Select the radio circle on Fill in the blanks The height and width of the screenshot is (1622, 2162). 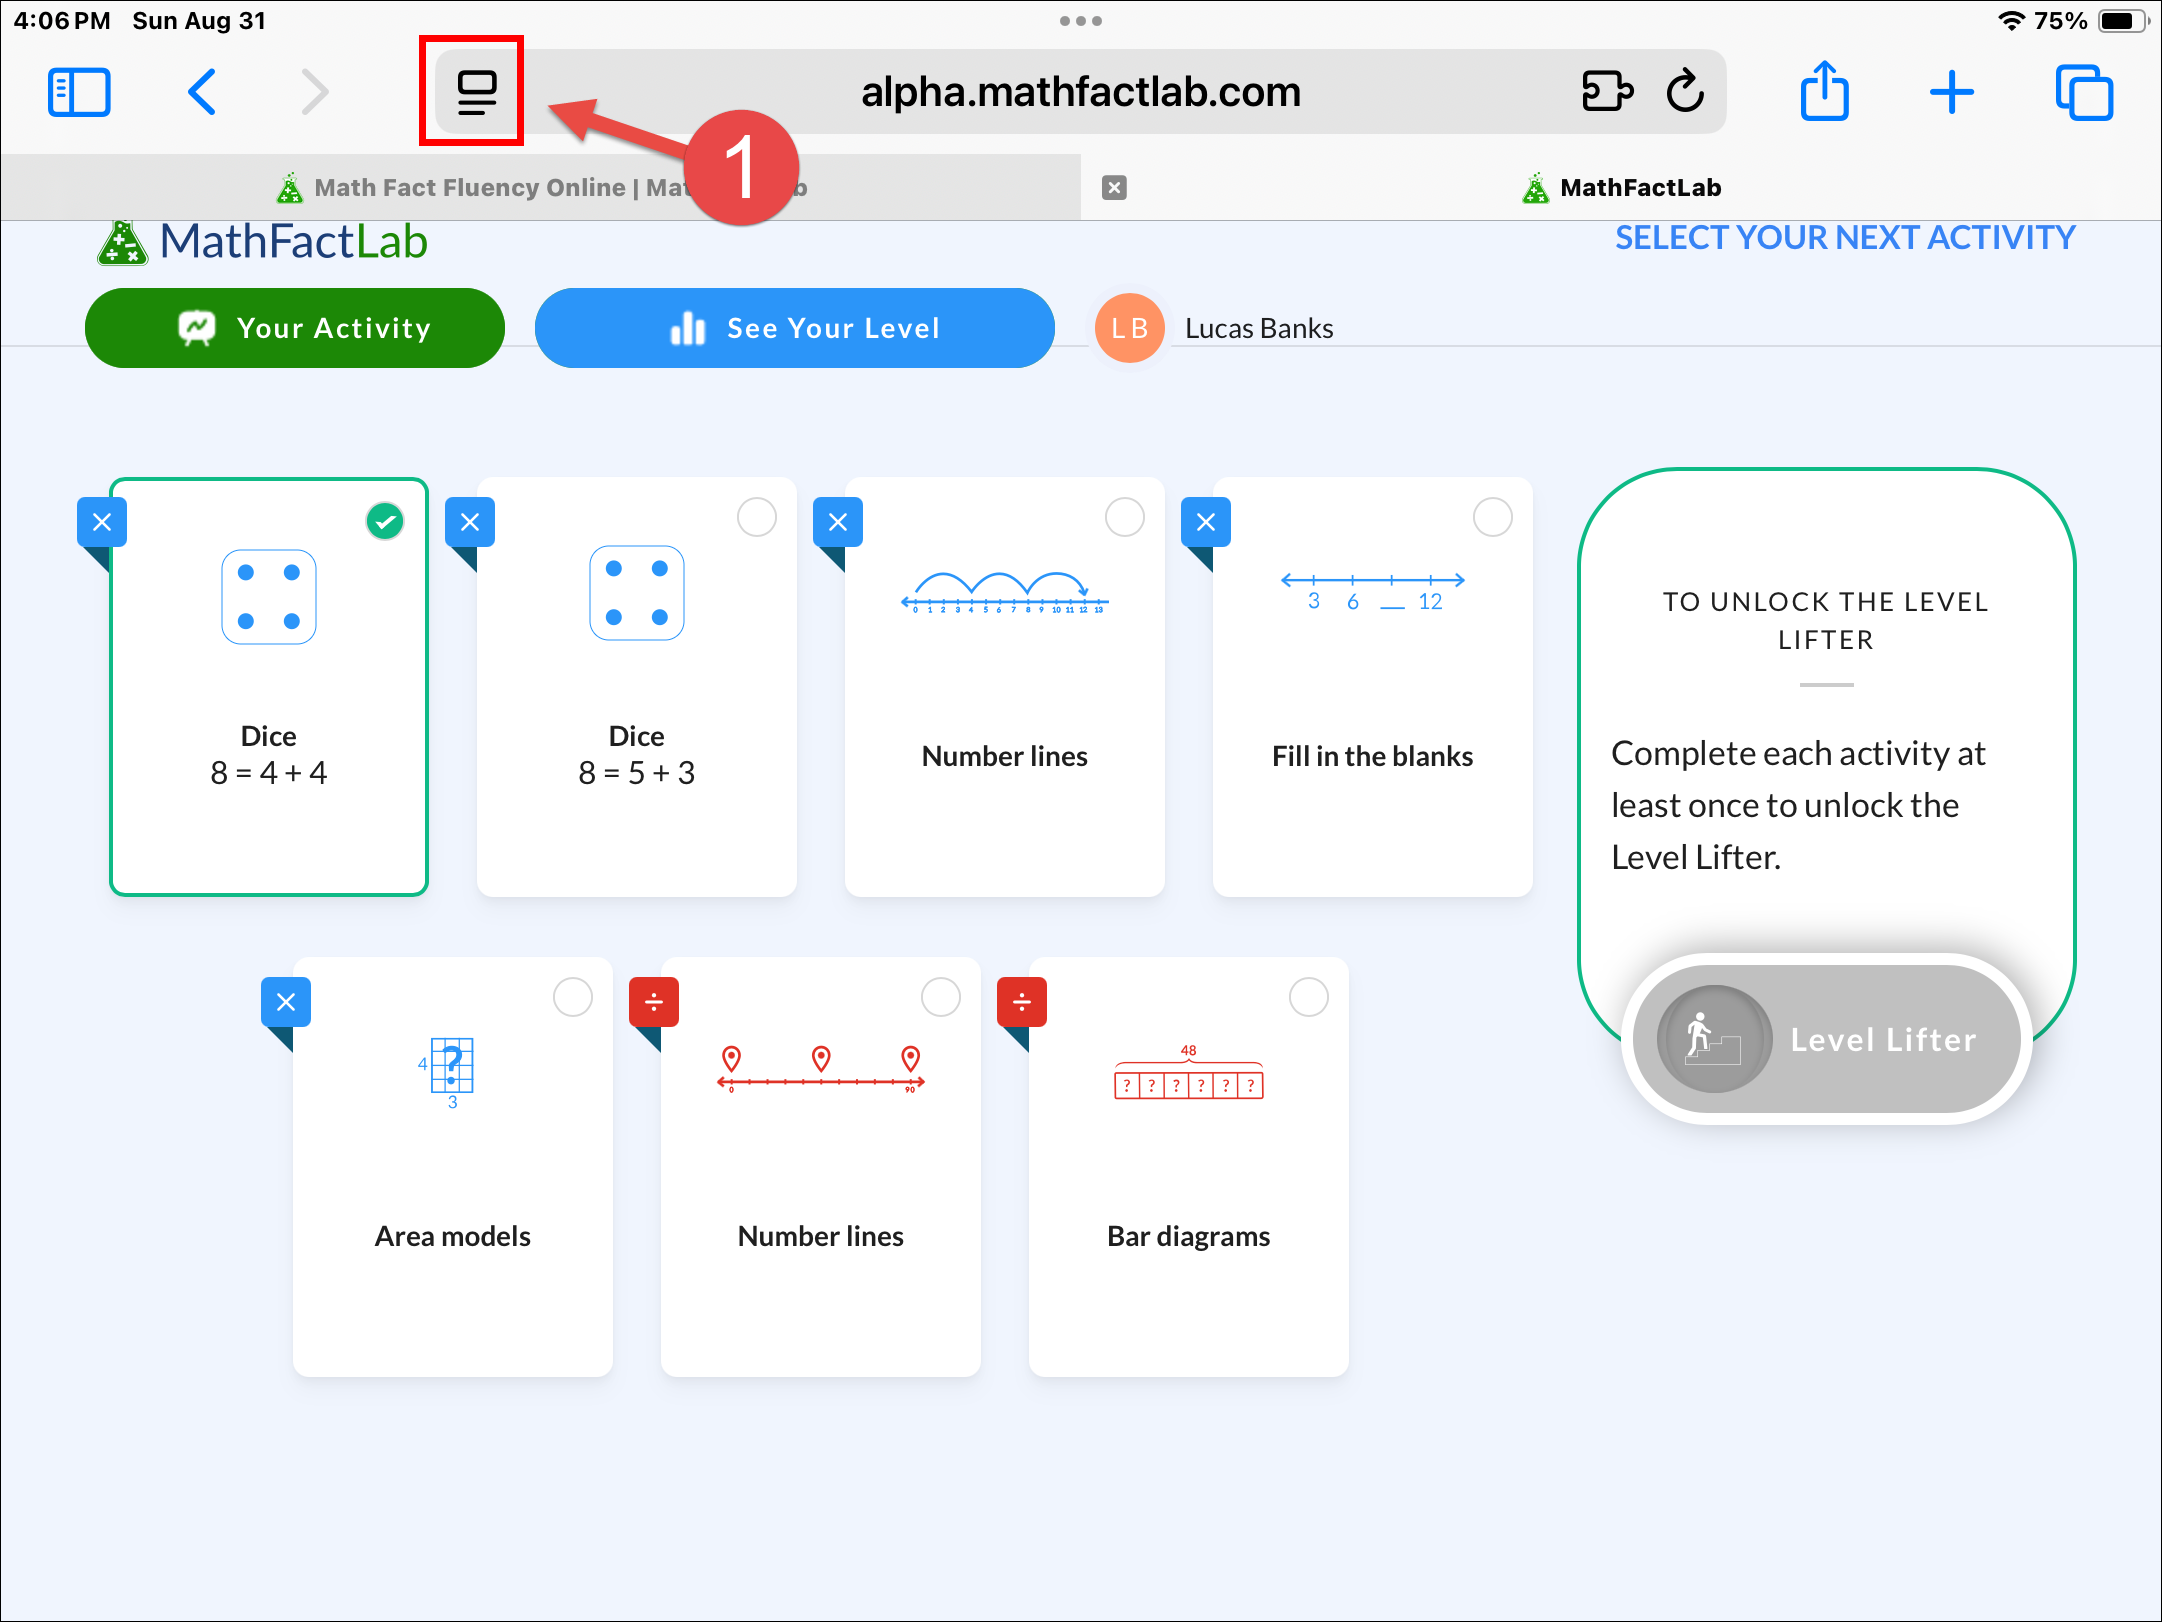coord(1493,517)
